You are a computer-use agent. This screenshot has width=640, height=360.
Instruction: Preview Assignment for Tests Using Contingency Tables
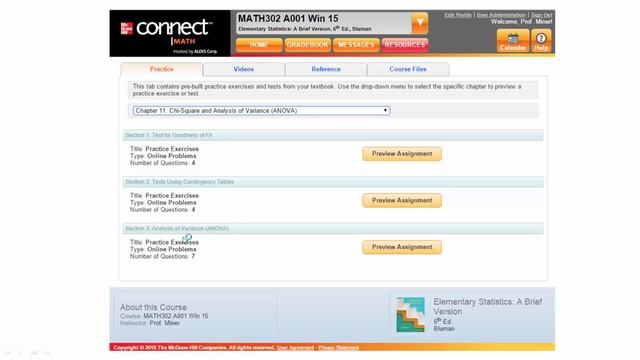402,200
